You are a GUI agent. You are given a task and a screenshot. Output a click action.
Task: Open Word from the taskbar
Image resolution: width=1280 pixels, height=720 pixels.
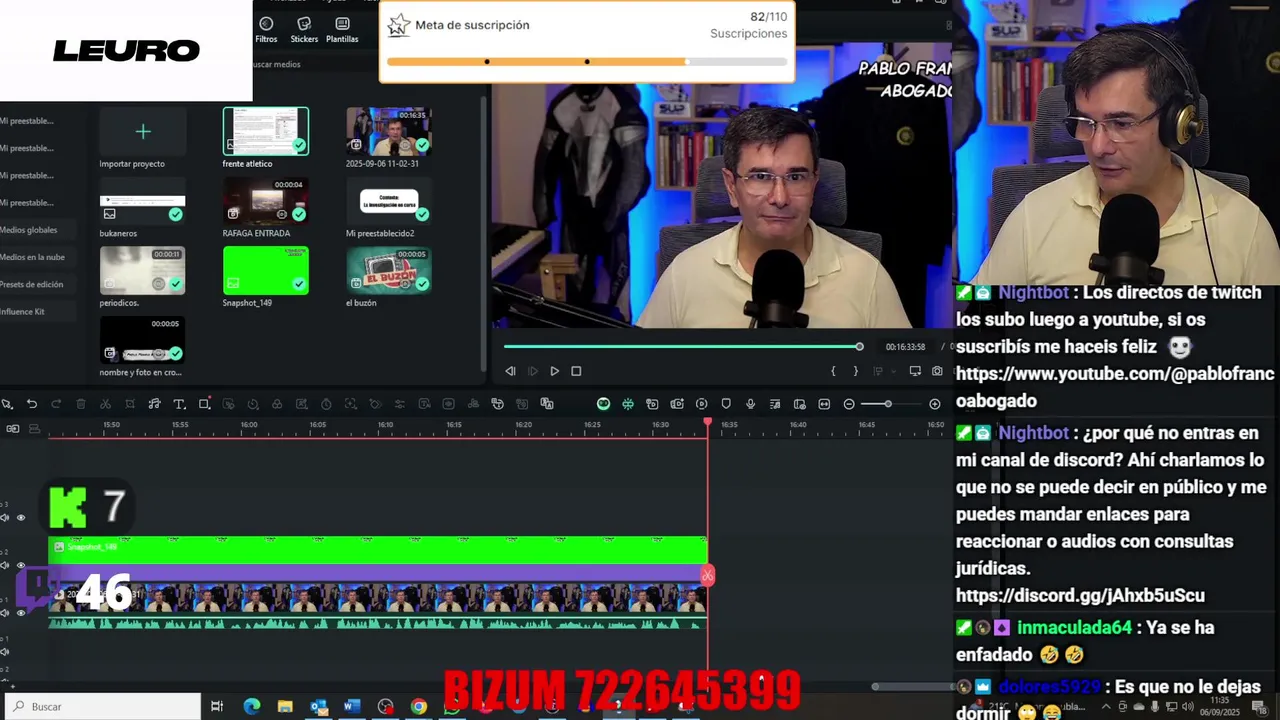352,707
